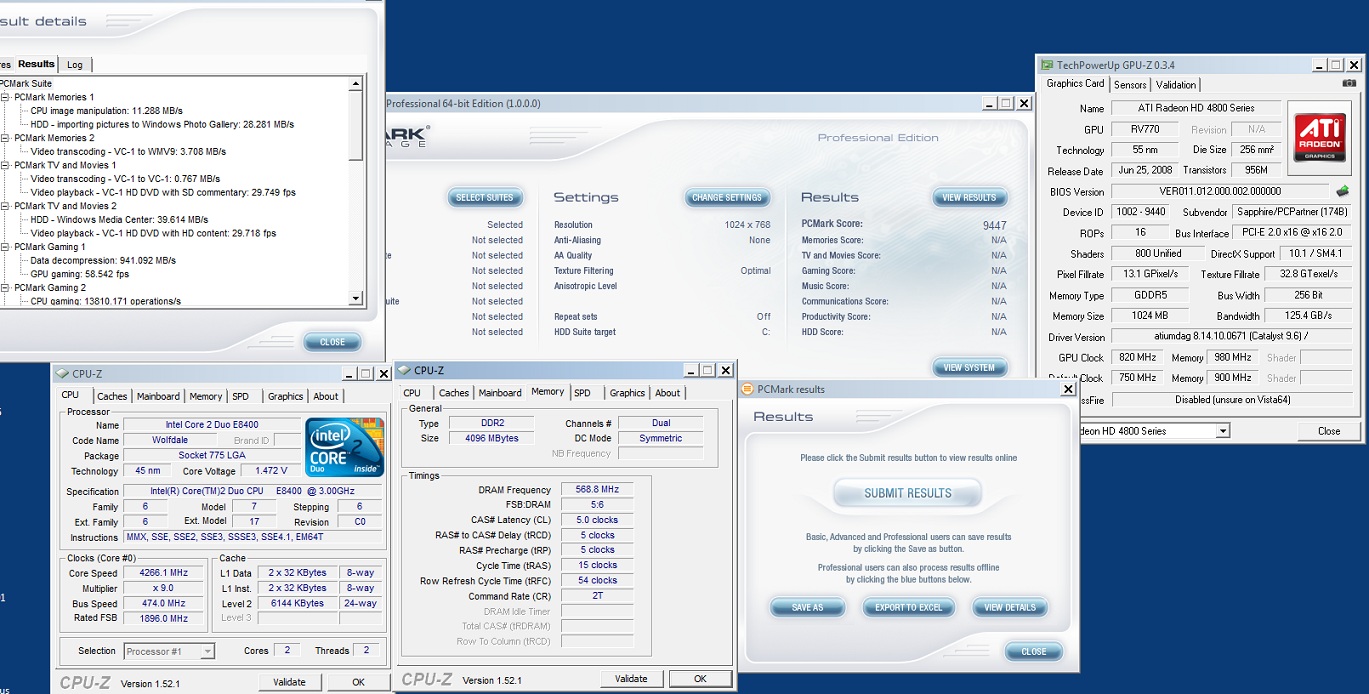Collapse the PCMark Gaming 2 tree node
The height and width of the screenshot is (694, 1369).
[6, 288]
